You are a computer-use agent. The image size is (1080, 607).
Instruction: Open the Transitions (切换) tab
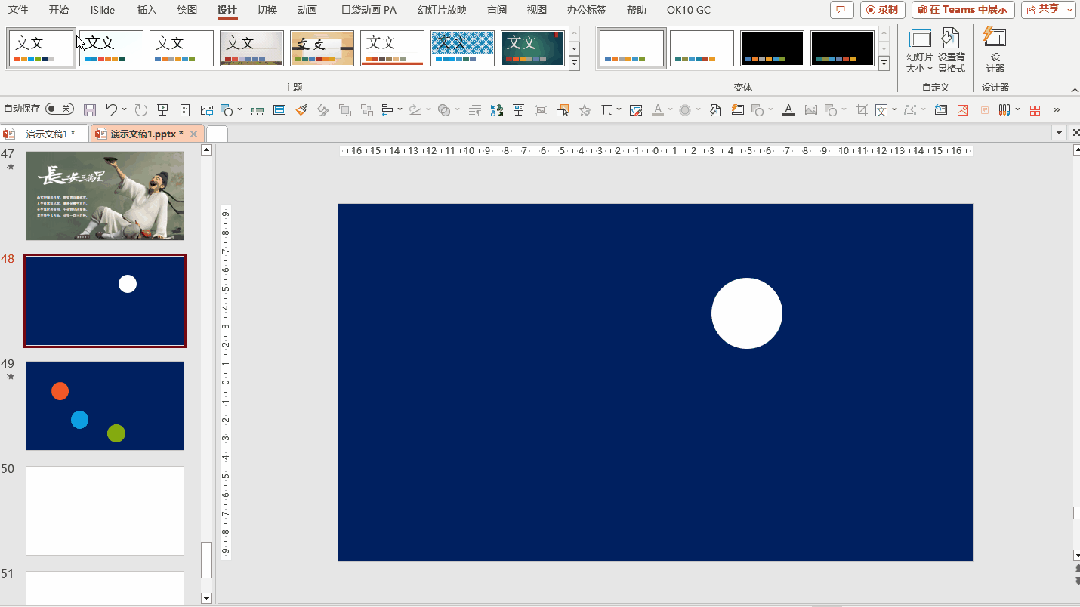click(x=267, y=10)
